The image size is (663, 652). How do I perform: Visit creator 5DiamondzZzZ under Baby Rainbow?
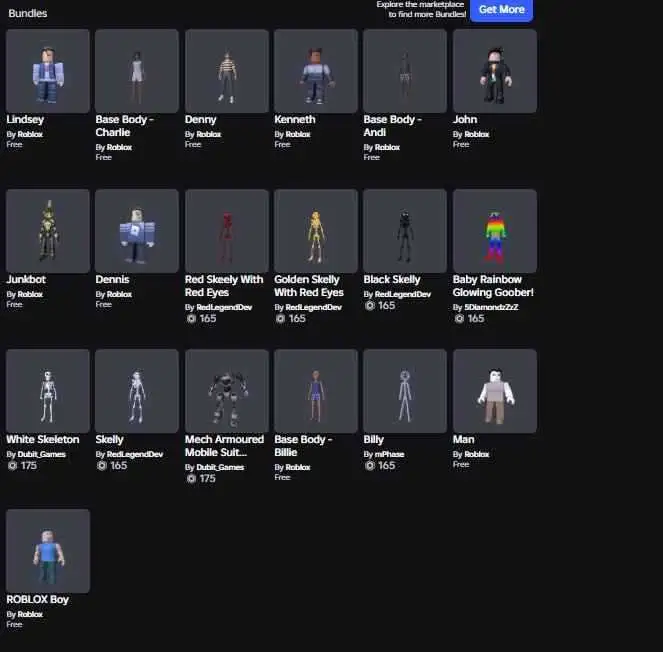pos(491,307)
